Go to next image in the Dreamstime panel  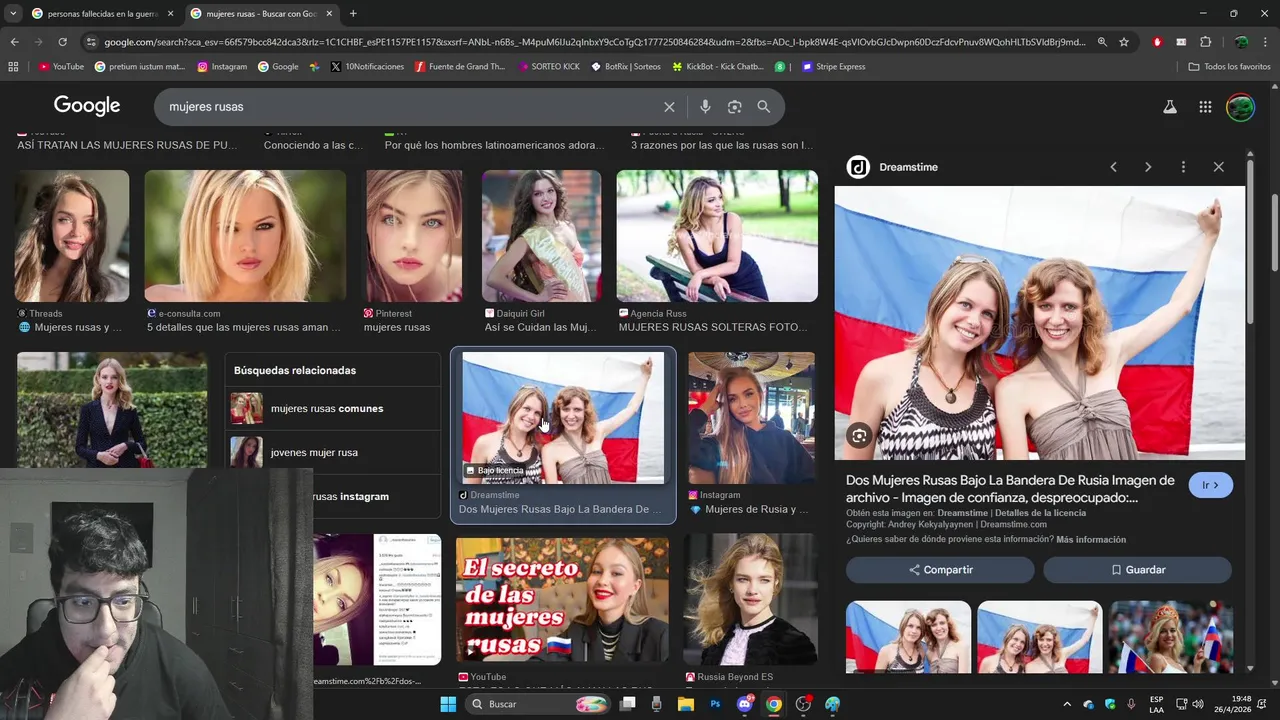pyautogui.click(x=1148, y=167)
